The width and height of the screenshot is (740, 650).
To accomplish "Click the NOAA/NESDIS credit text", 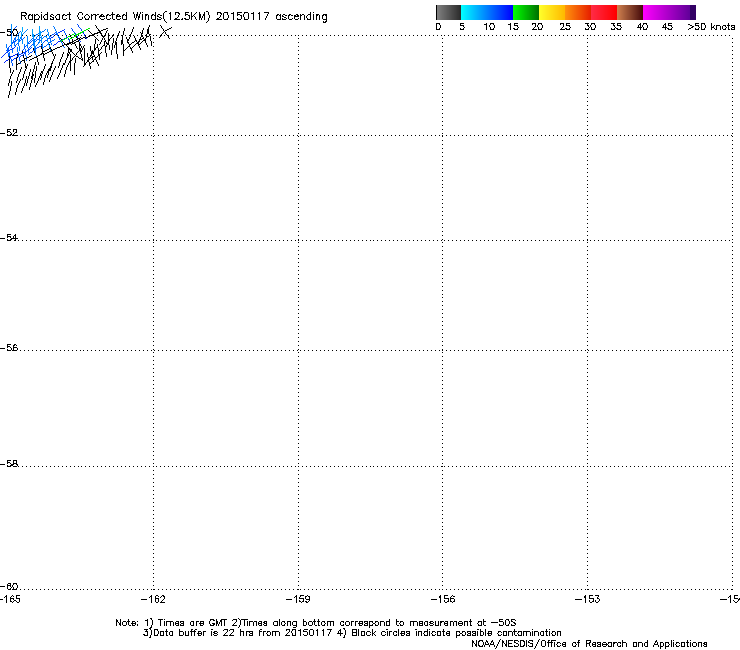I will [589, 644].
